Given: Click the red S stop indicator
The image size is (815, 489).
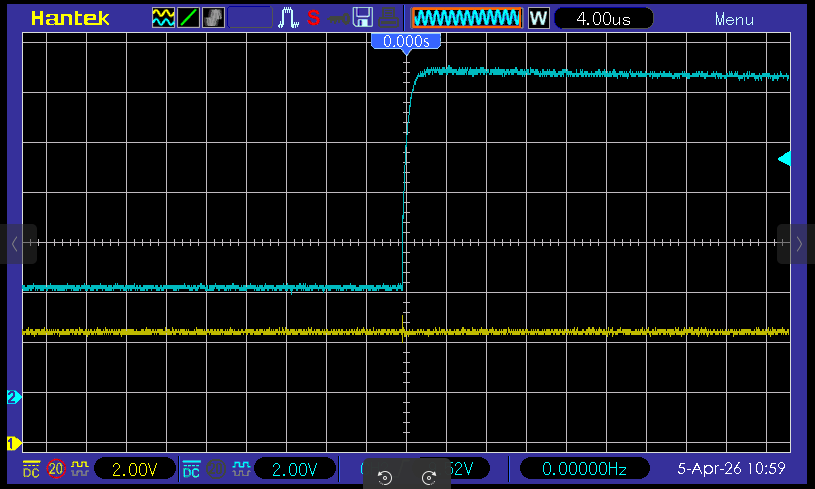Looking at the screenshot, I should [x=313, y=17].
